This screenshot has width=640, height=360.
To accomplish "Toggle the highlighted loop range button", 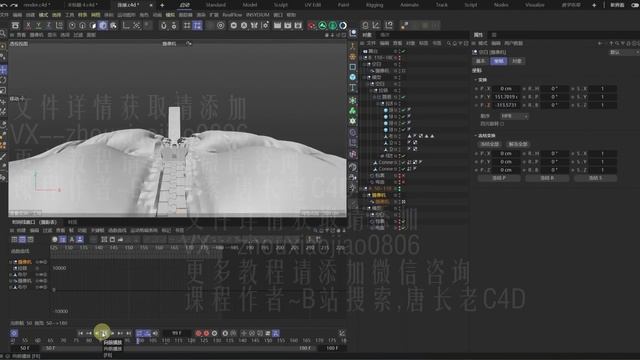I will (140, 333).
